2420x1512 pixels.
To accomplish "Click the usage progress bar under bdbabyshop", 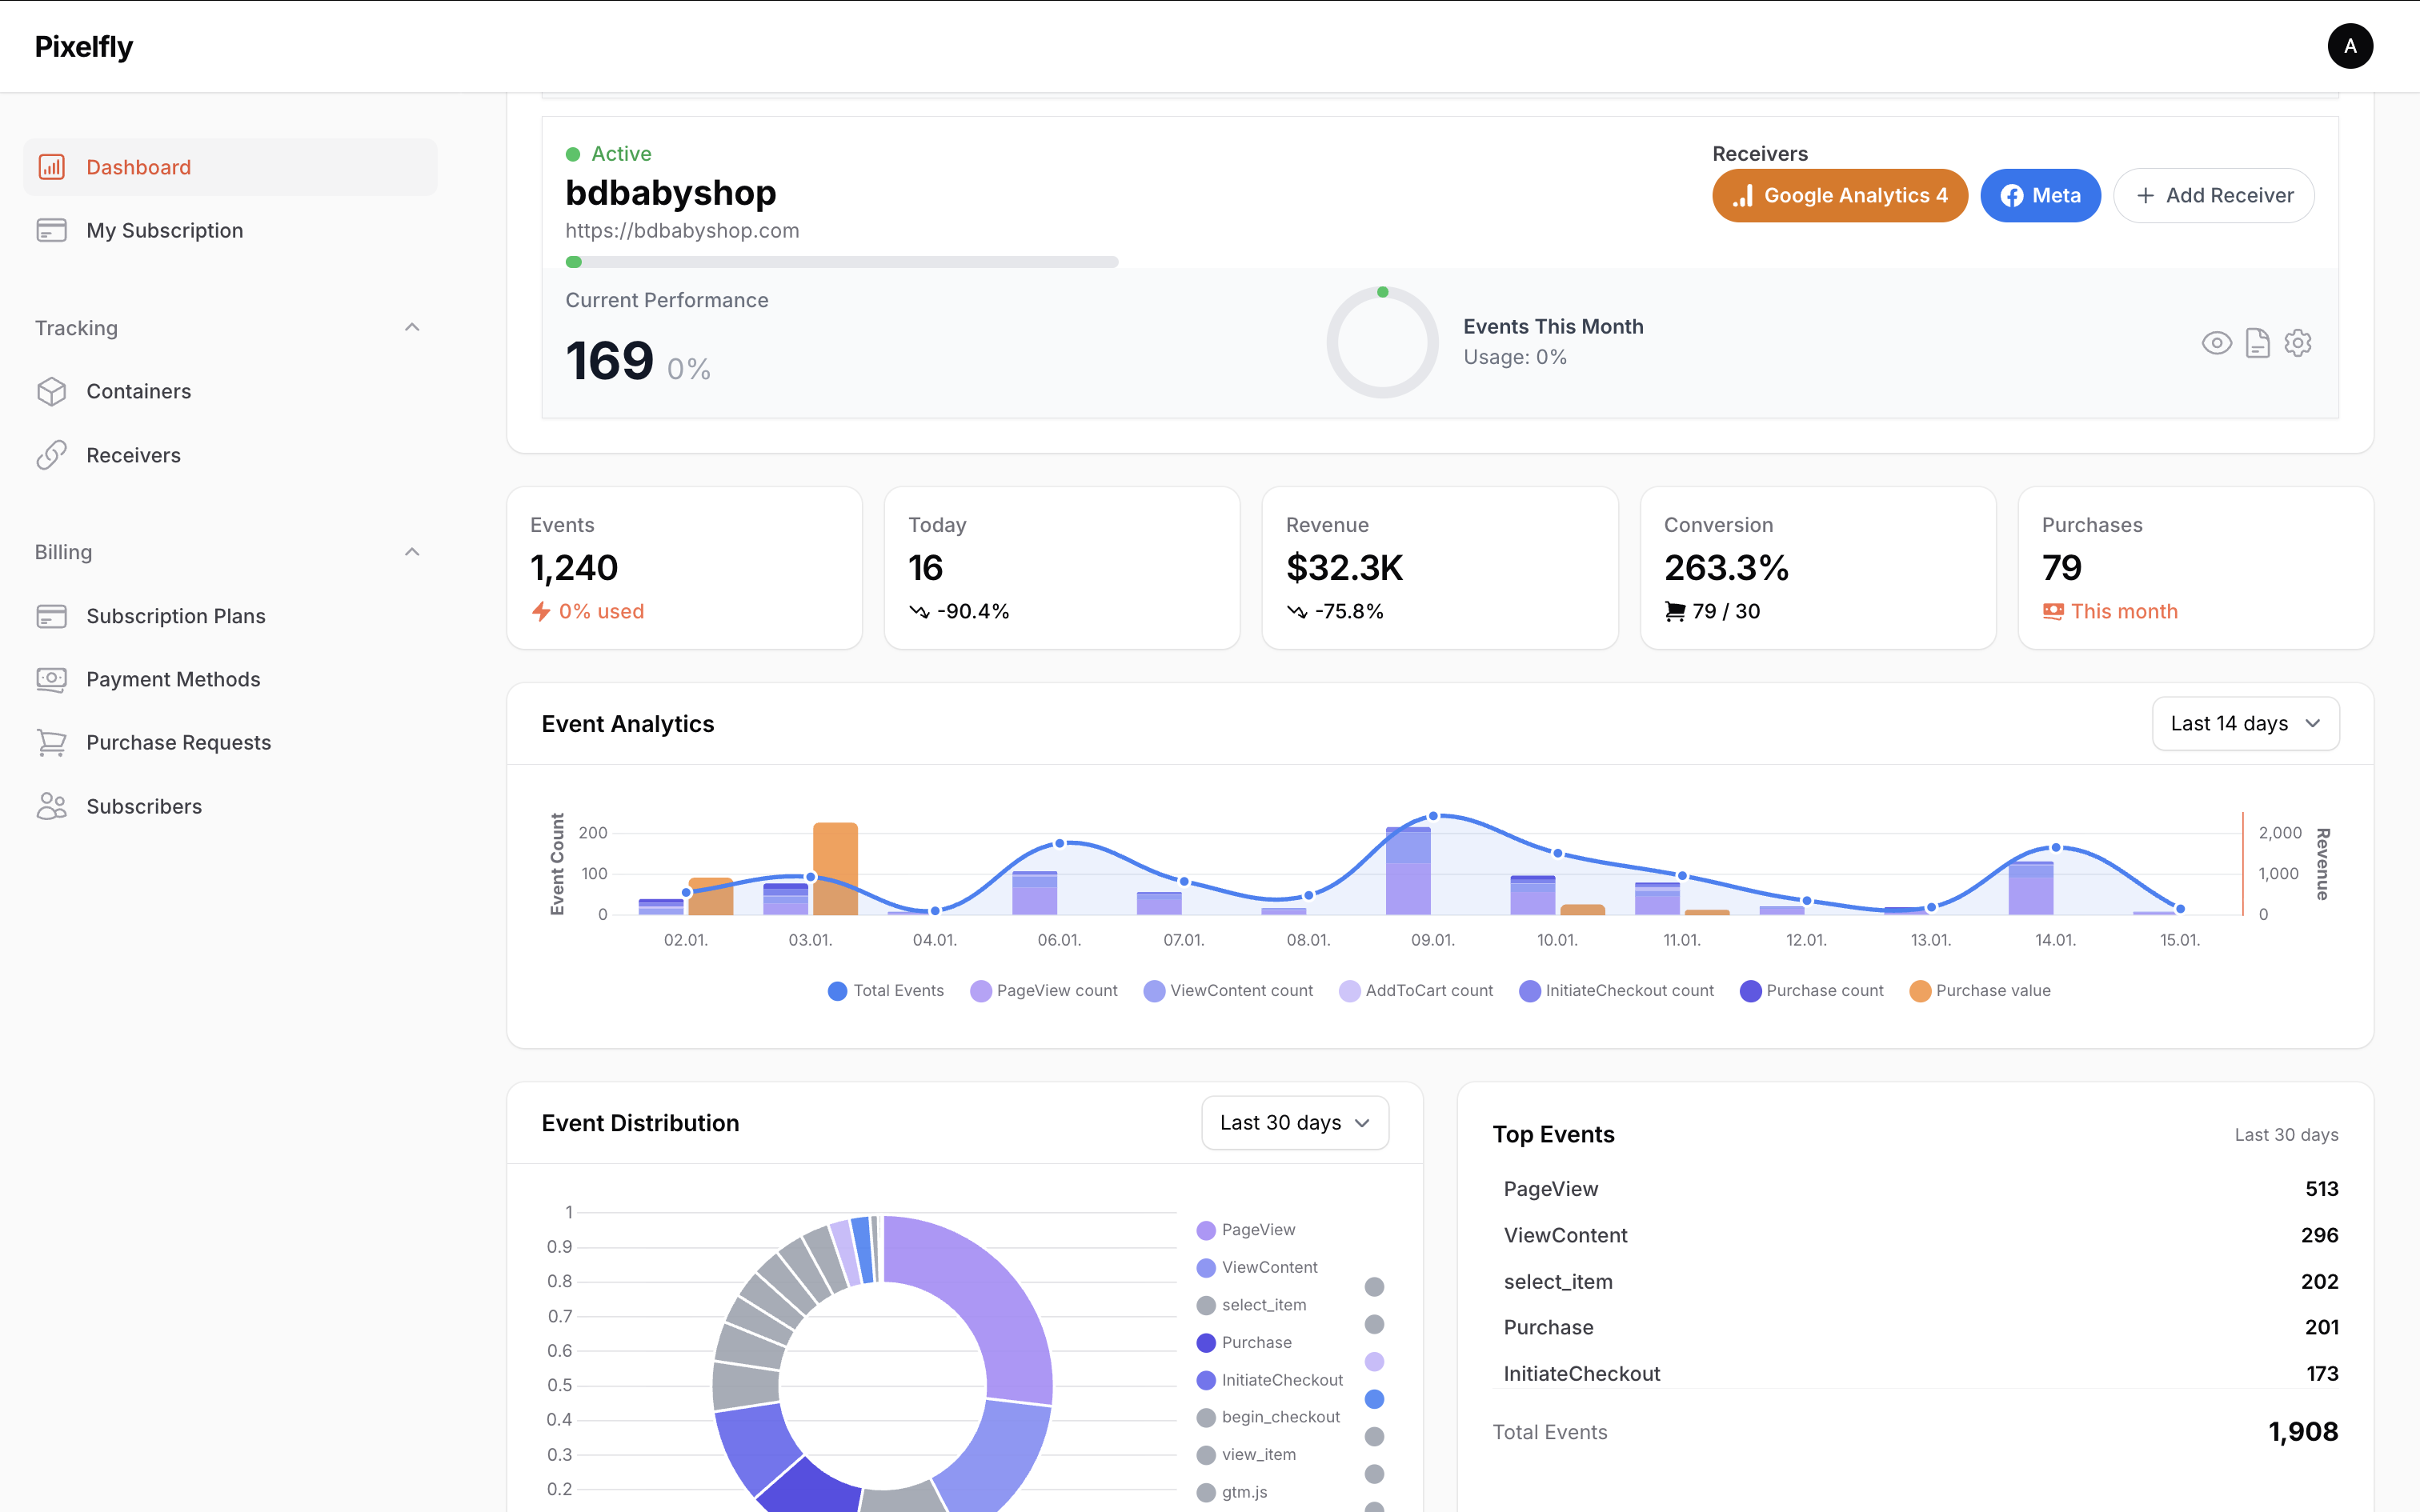I will tap(840, 262).
